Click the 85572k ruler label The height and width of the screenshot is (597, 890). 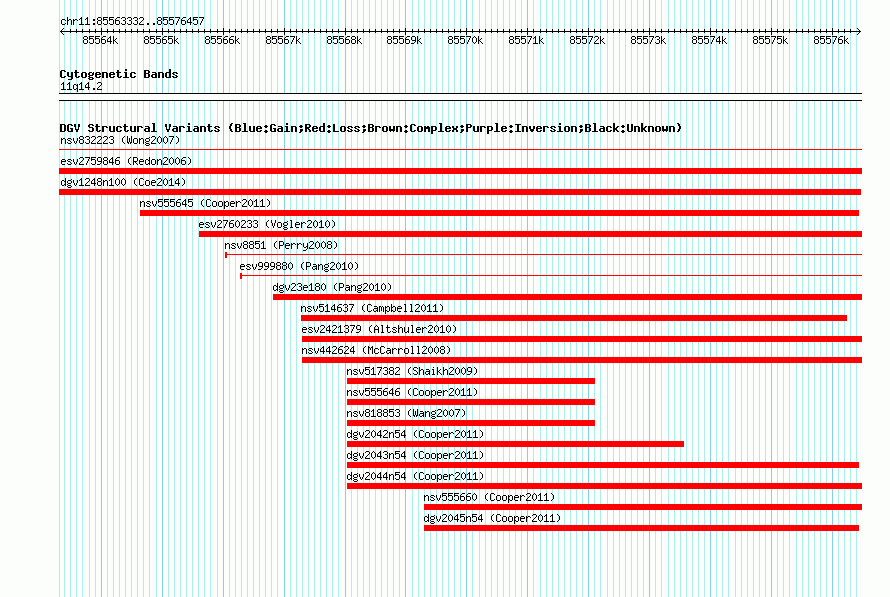(x=587, y=40)
